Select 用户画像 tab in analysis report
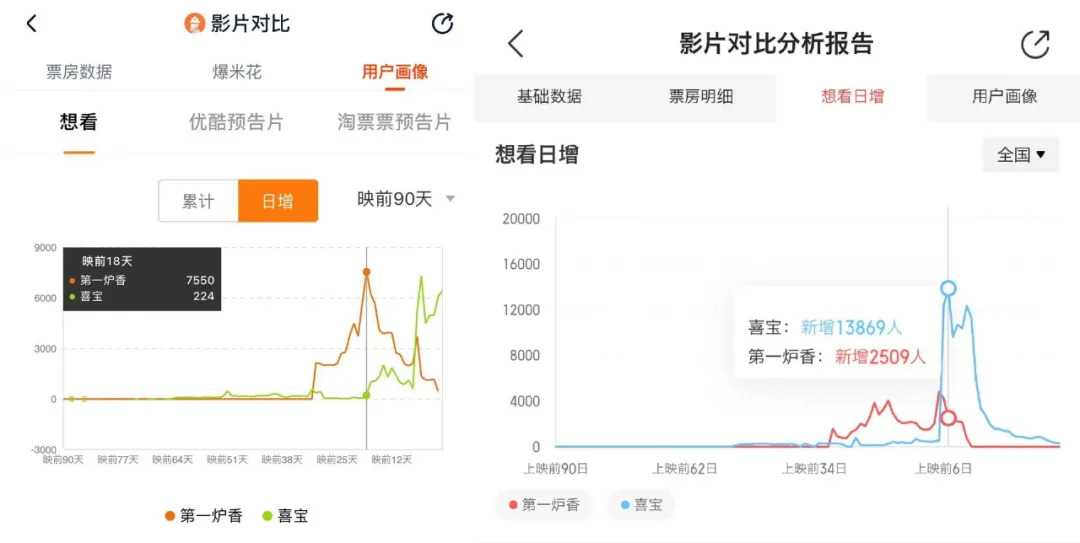This screenshot has width=1080, height=543. (1004, 96)
